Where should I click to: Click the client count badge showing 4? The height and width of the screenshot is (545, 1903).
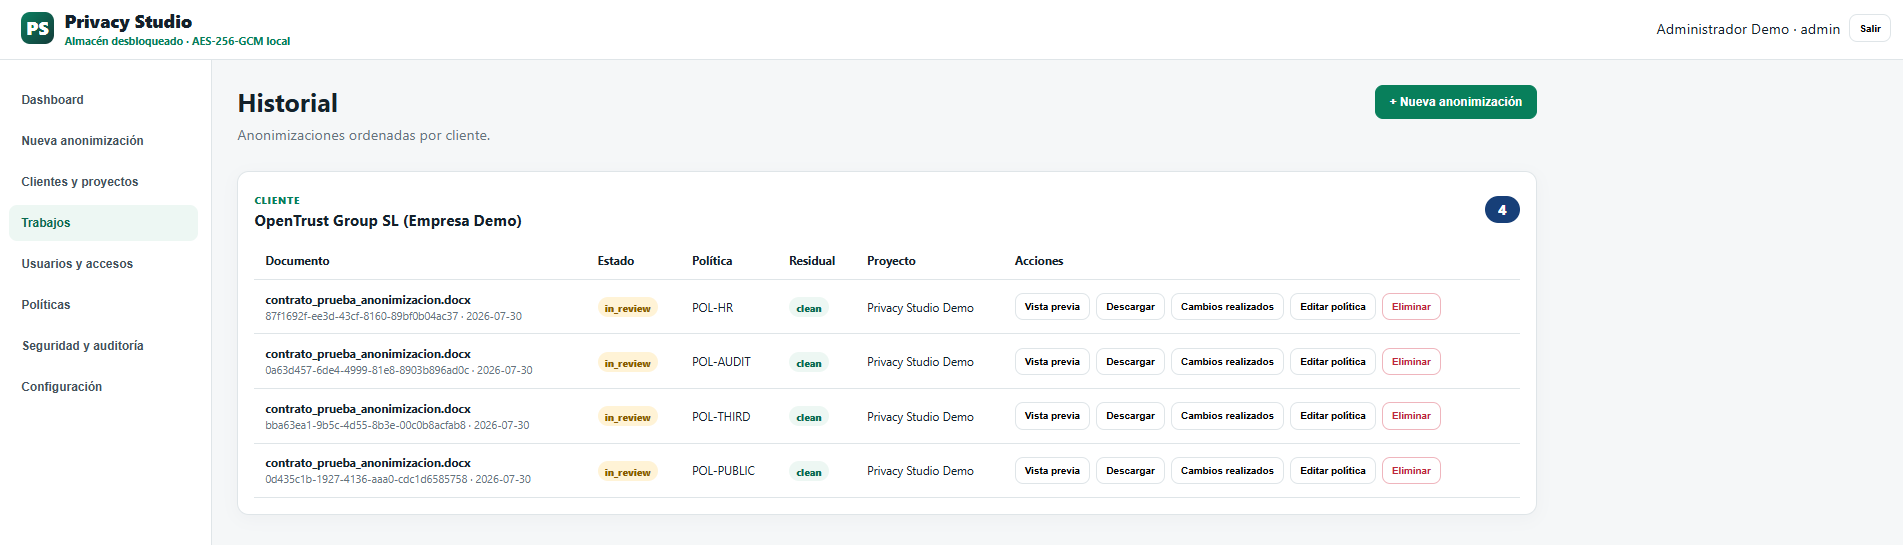tap(1502, 210)
